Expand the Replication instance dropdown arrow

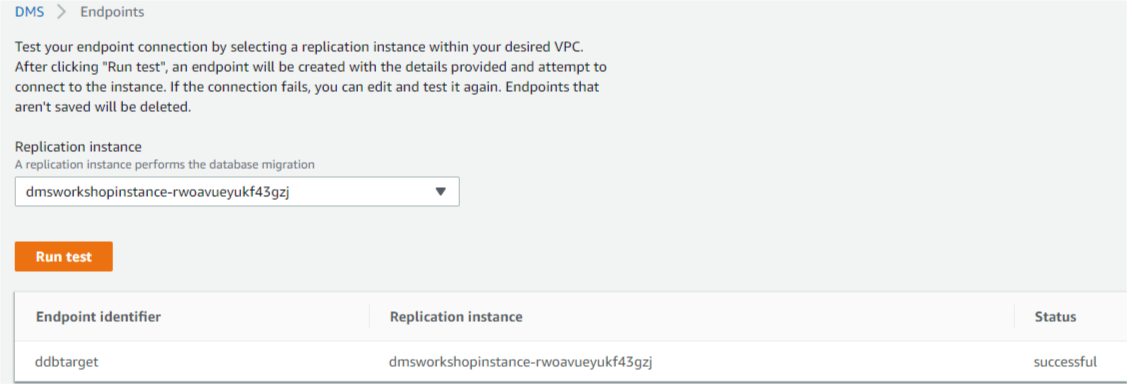click(441, 192)
